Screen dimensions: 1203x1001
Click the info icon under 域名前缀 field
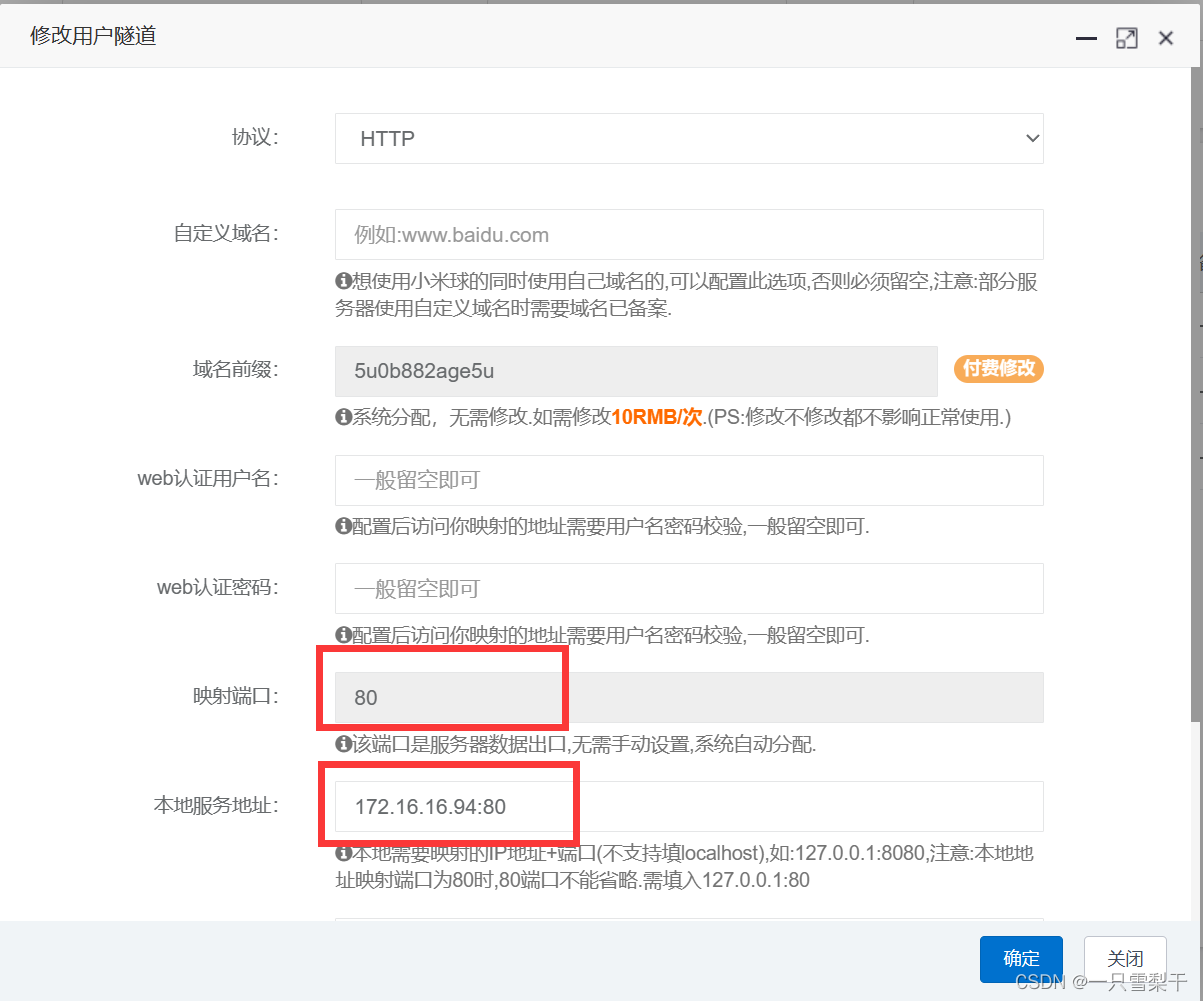[x=342, y=417]
